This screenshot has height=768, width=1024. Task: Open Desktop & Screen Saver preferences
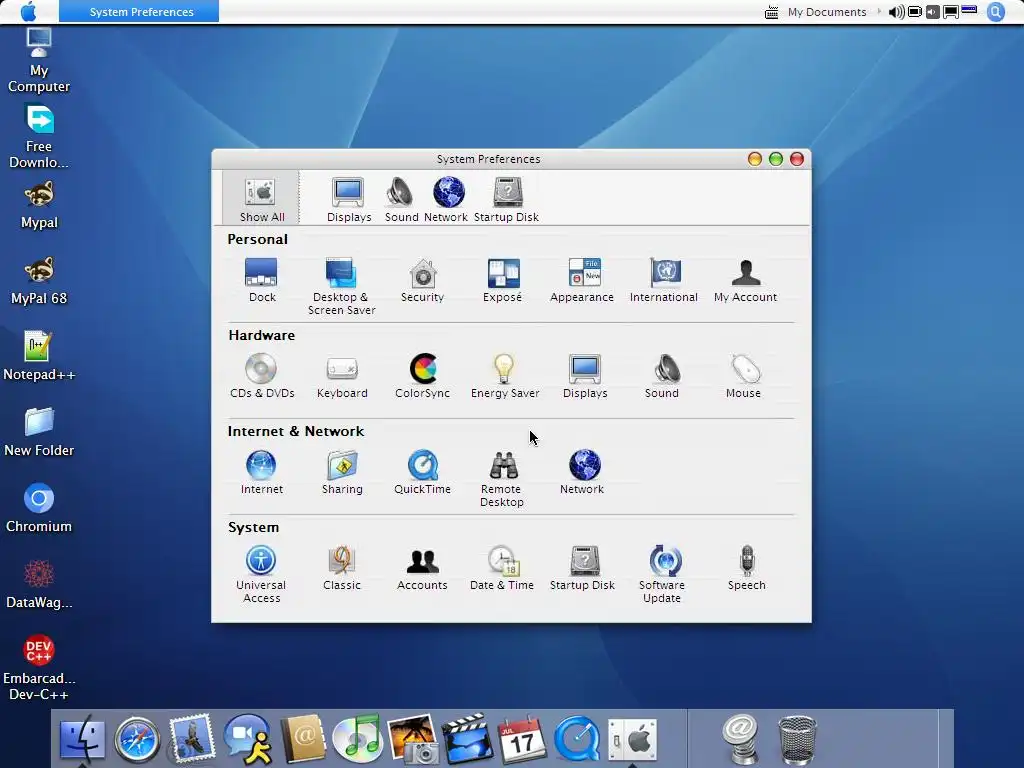click(x=341, y=287)
